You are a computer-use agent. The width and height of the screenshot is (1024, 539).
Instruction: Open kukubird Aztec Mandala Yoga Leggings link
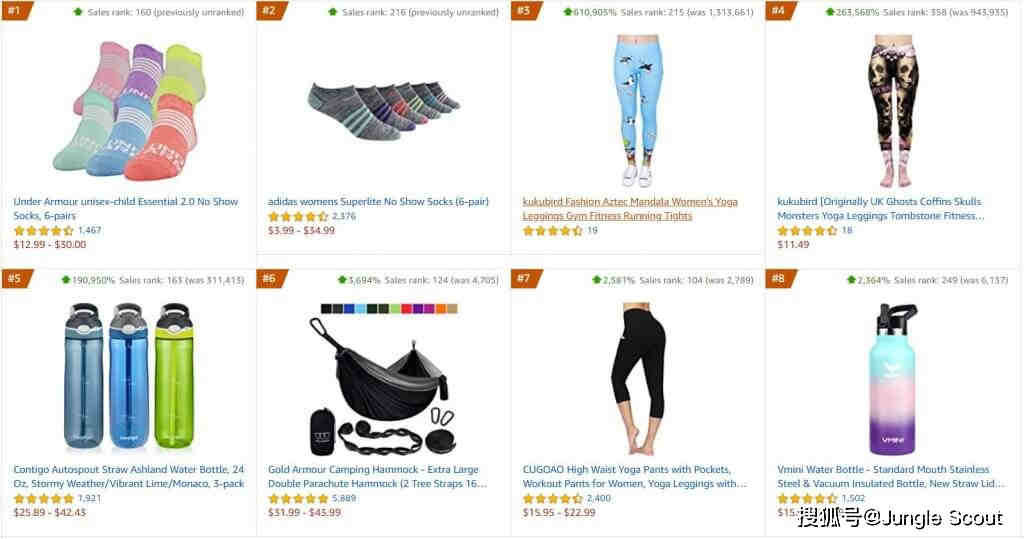tap(630, 208)
